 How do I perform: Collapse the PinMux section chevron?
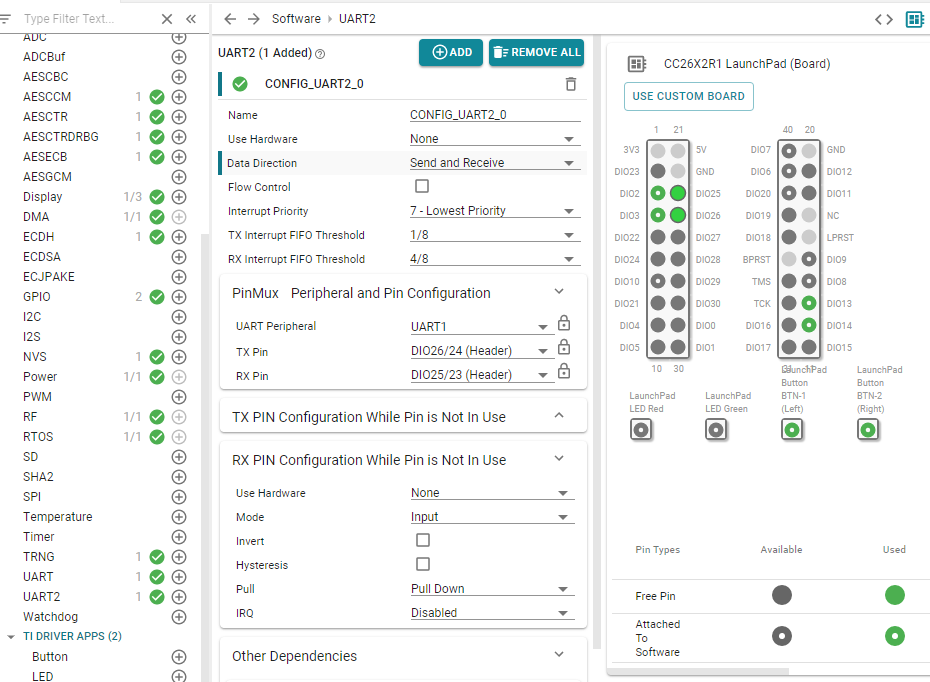point(559,292)
